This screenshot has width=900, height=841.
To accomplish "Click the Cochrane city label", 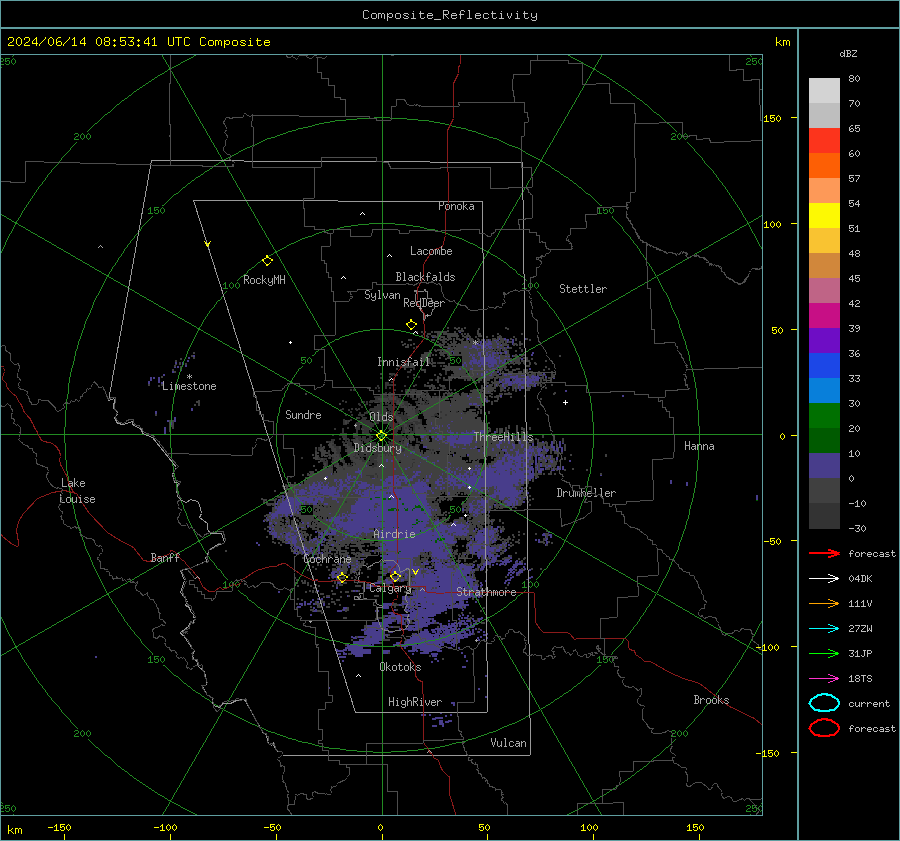I will tap(327, 559).
